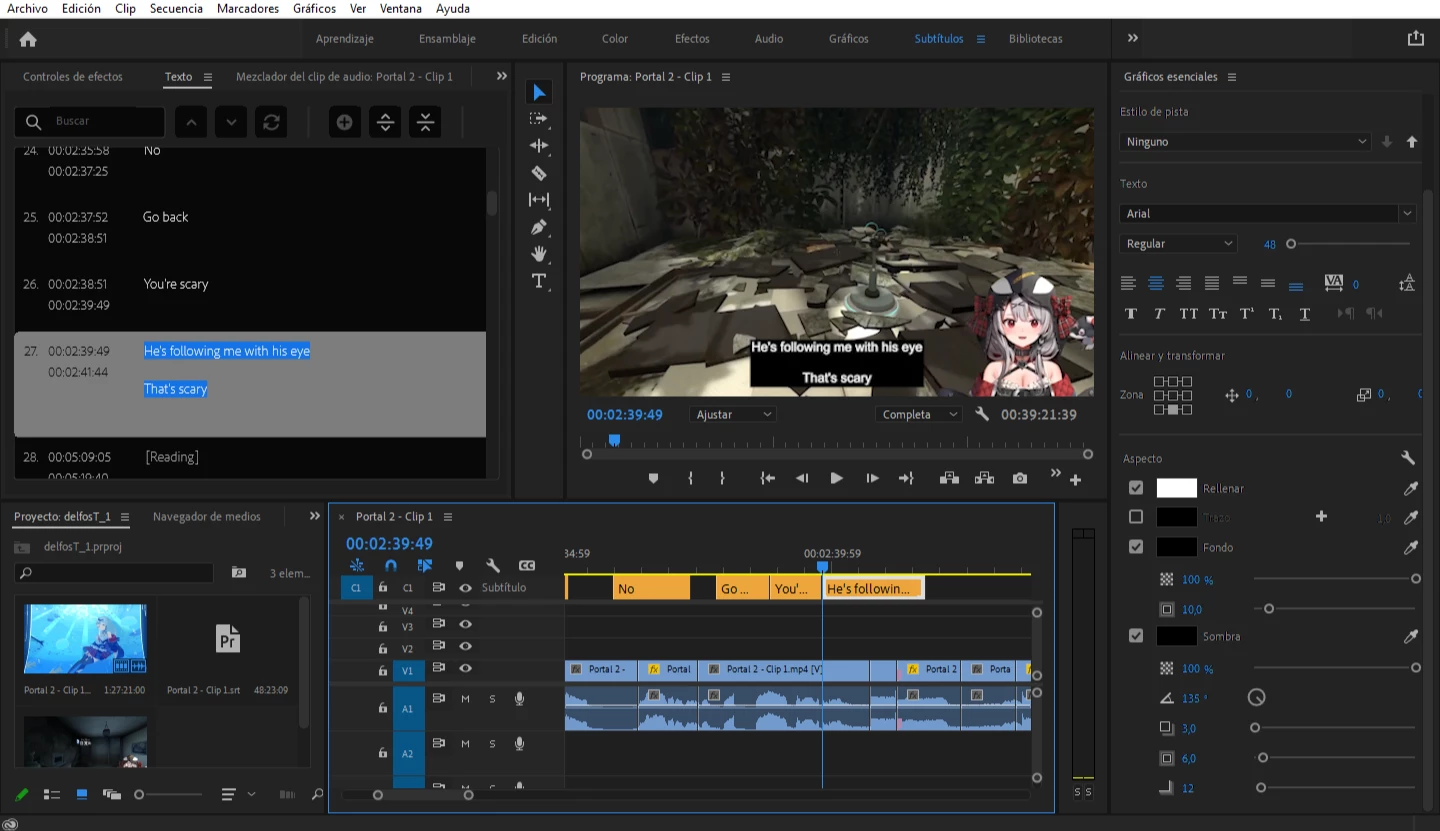The width and height of the screenshot is (1440, 831).
Task: Open Marcadores menu
Action: click(x=248, y=8)
